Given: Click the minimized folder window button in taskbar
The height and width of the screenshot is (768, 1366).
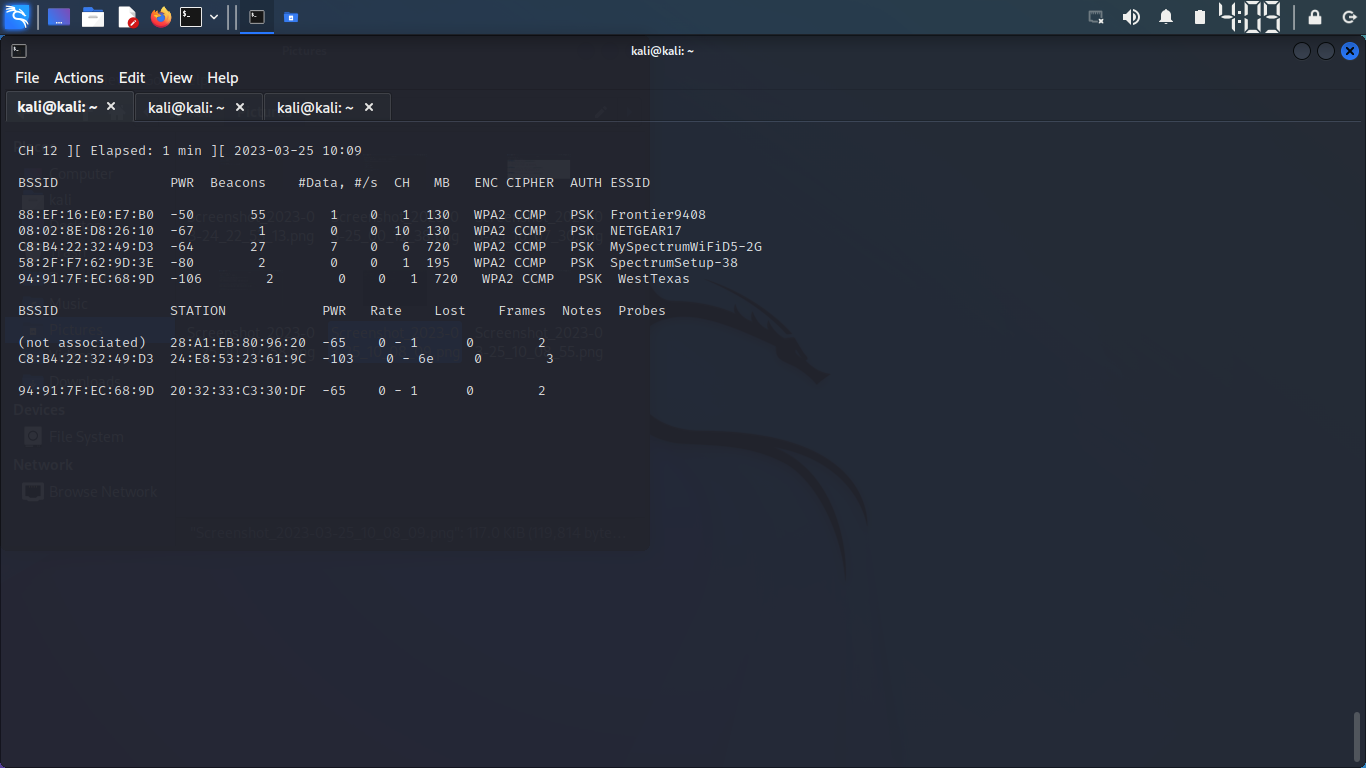Looking at the screenshot, I should [x=291, y=16].
